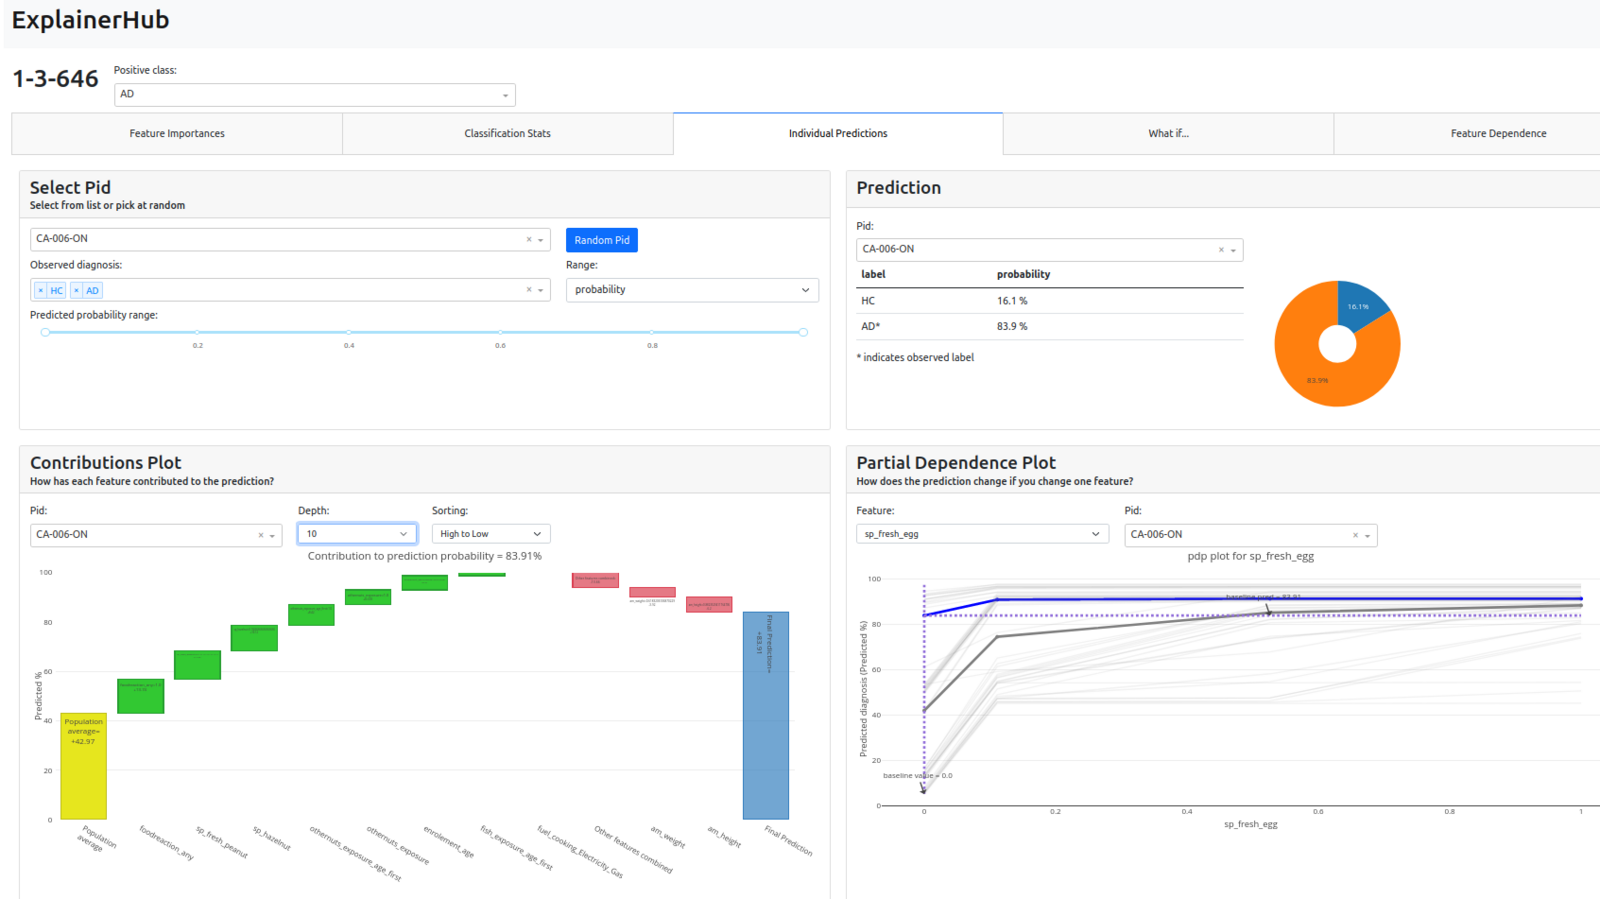The image size is (1600, 899).
Task: Clear the Contributions Plot Pid value
Action: pyautogui.click(x=261, y=535)
